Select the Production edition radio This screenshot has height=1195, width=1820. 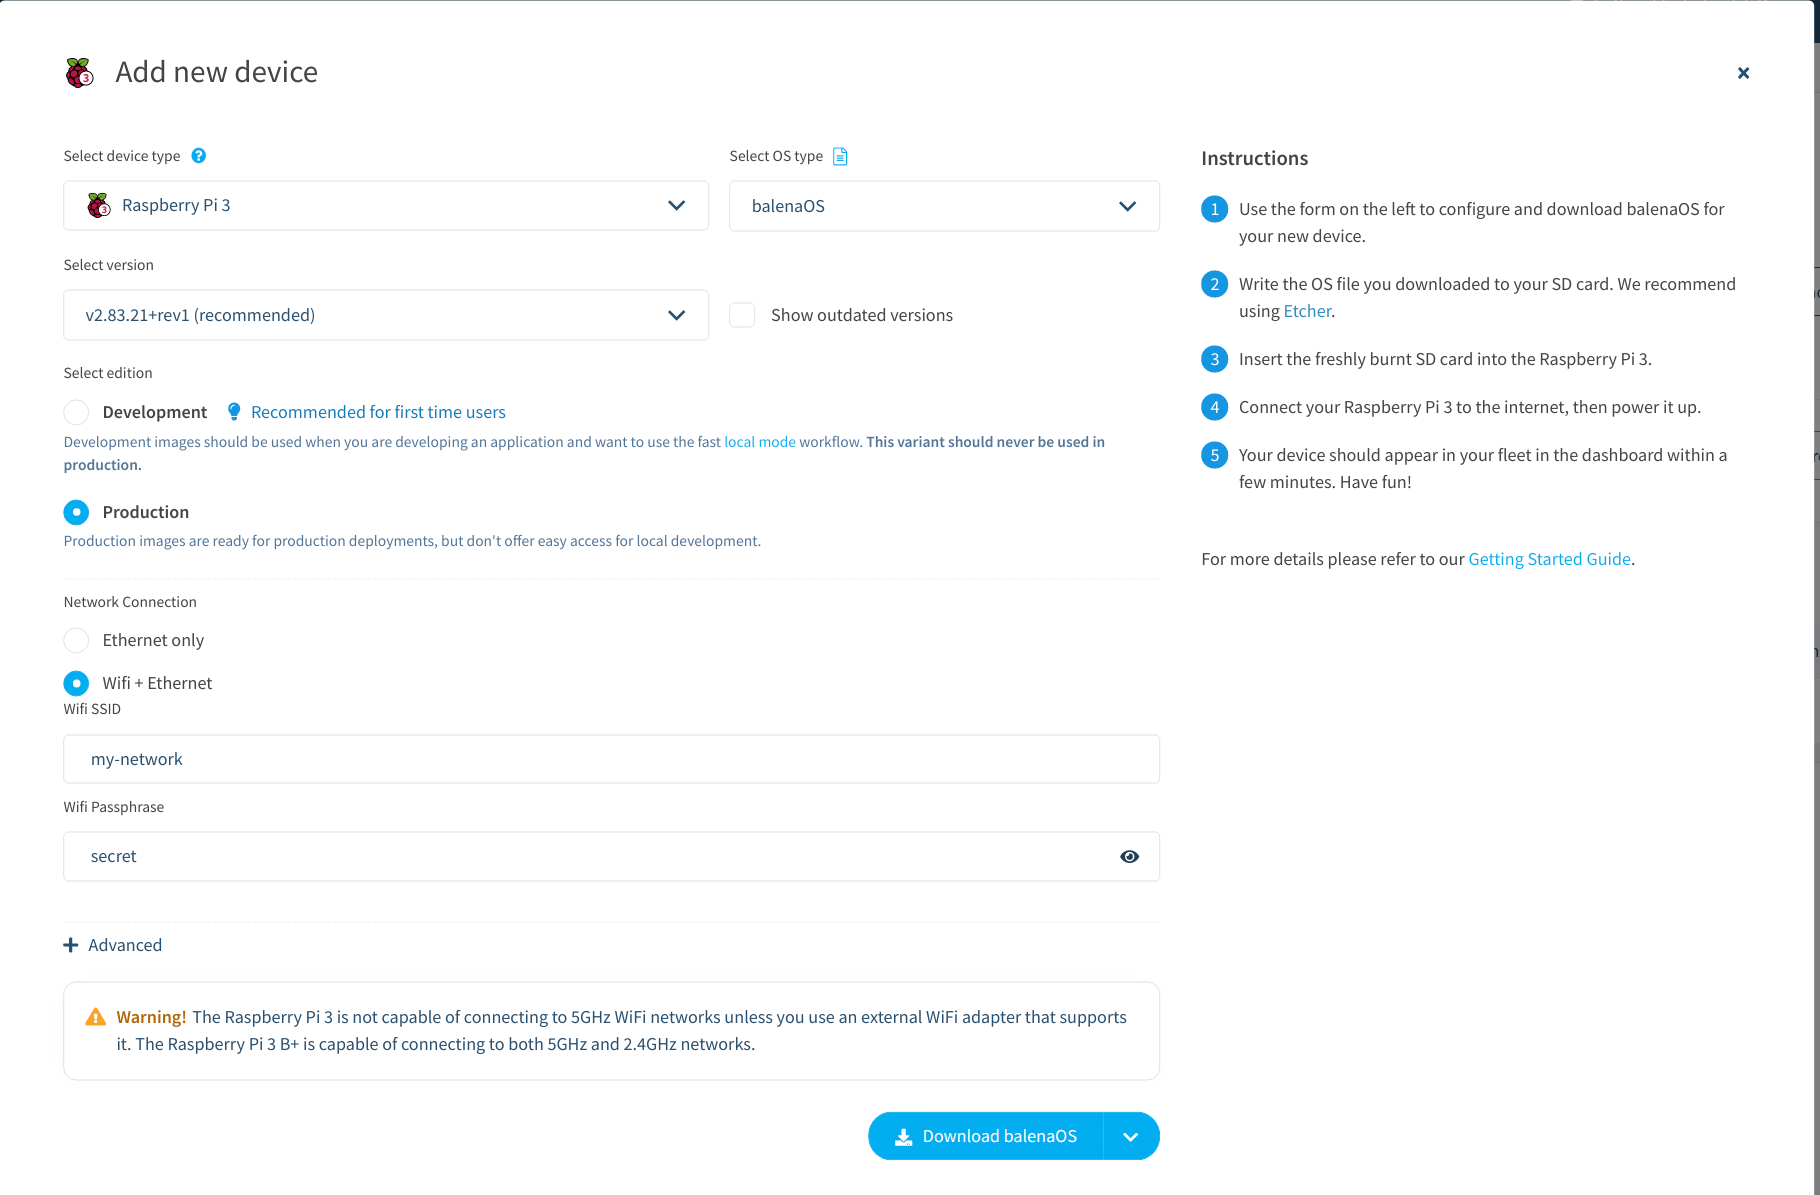pos(76,512)
